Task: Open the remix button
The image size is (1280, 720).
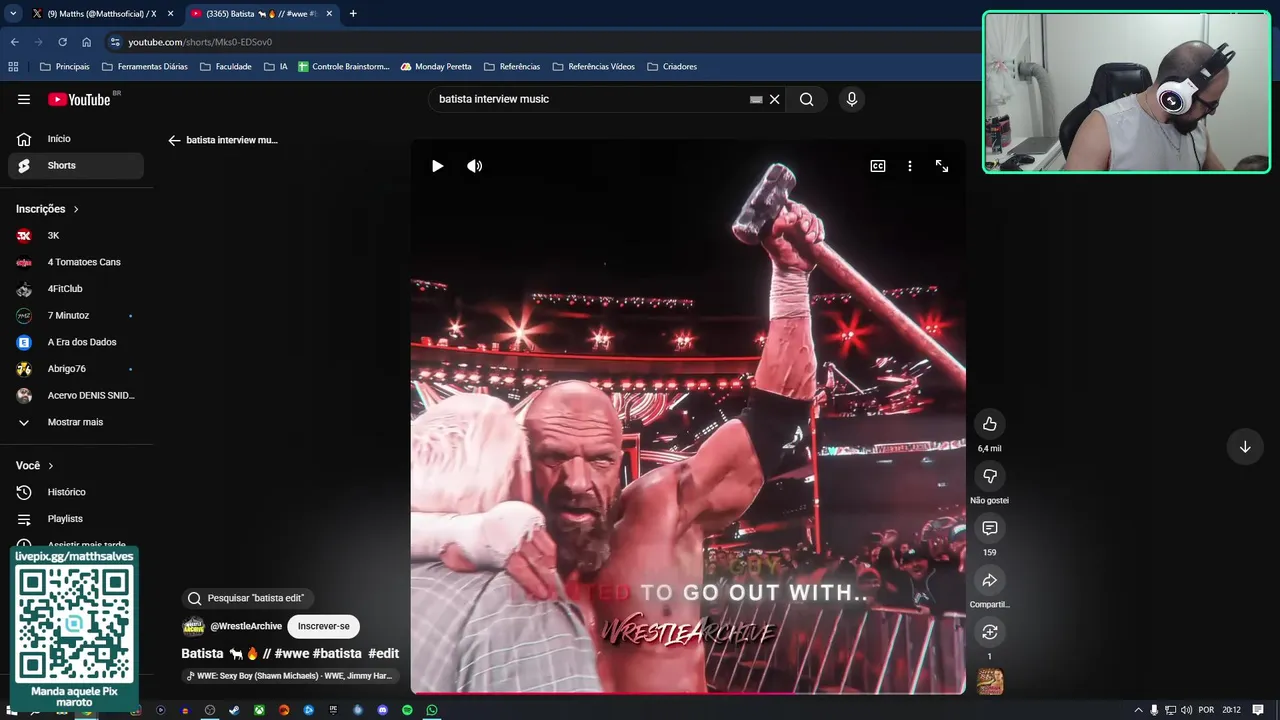Action: [989, 632]
